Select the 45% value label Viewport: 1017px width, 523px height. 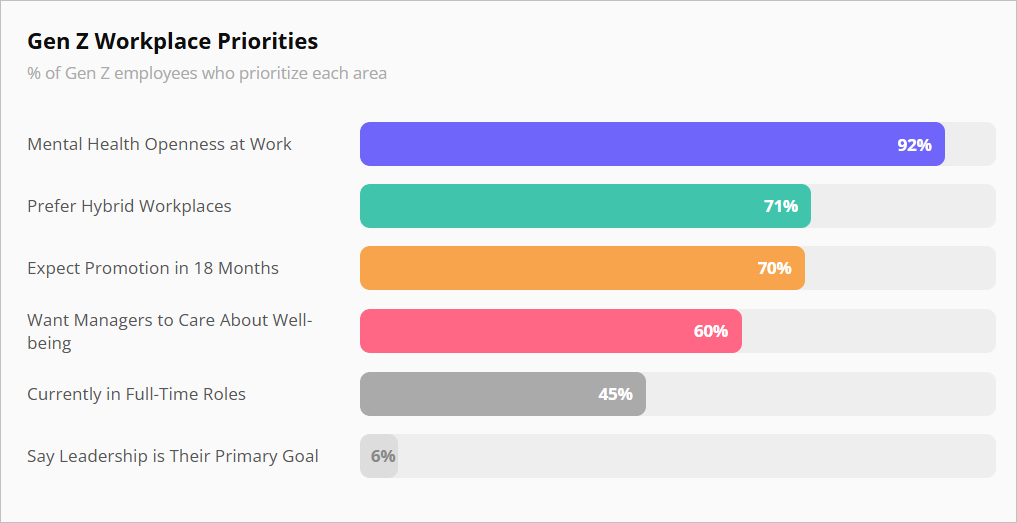click(615, 394)
